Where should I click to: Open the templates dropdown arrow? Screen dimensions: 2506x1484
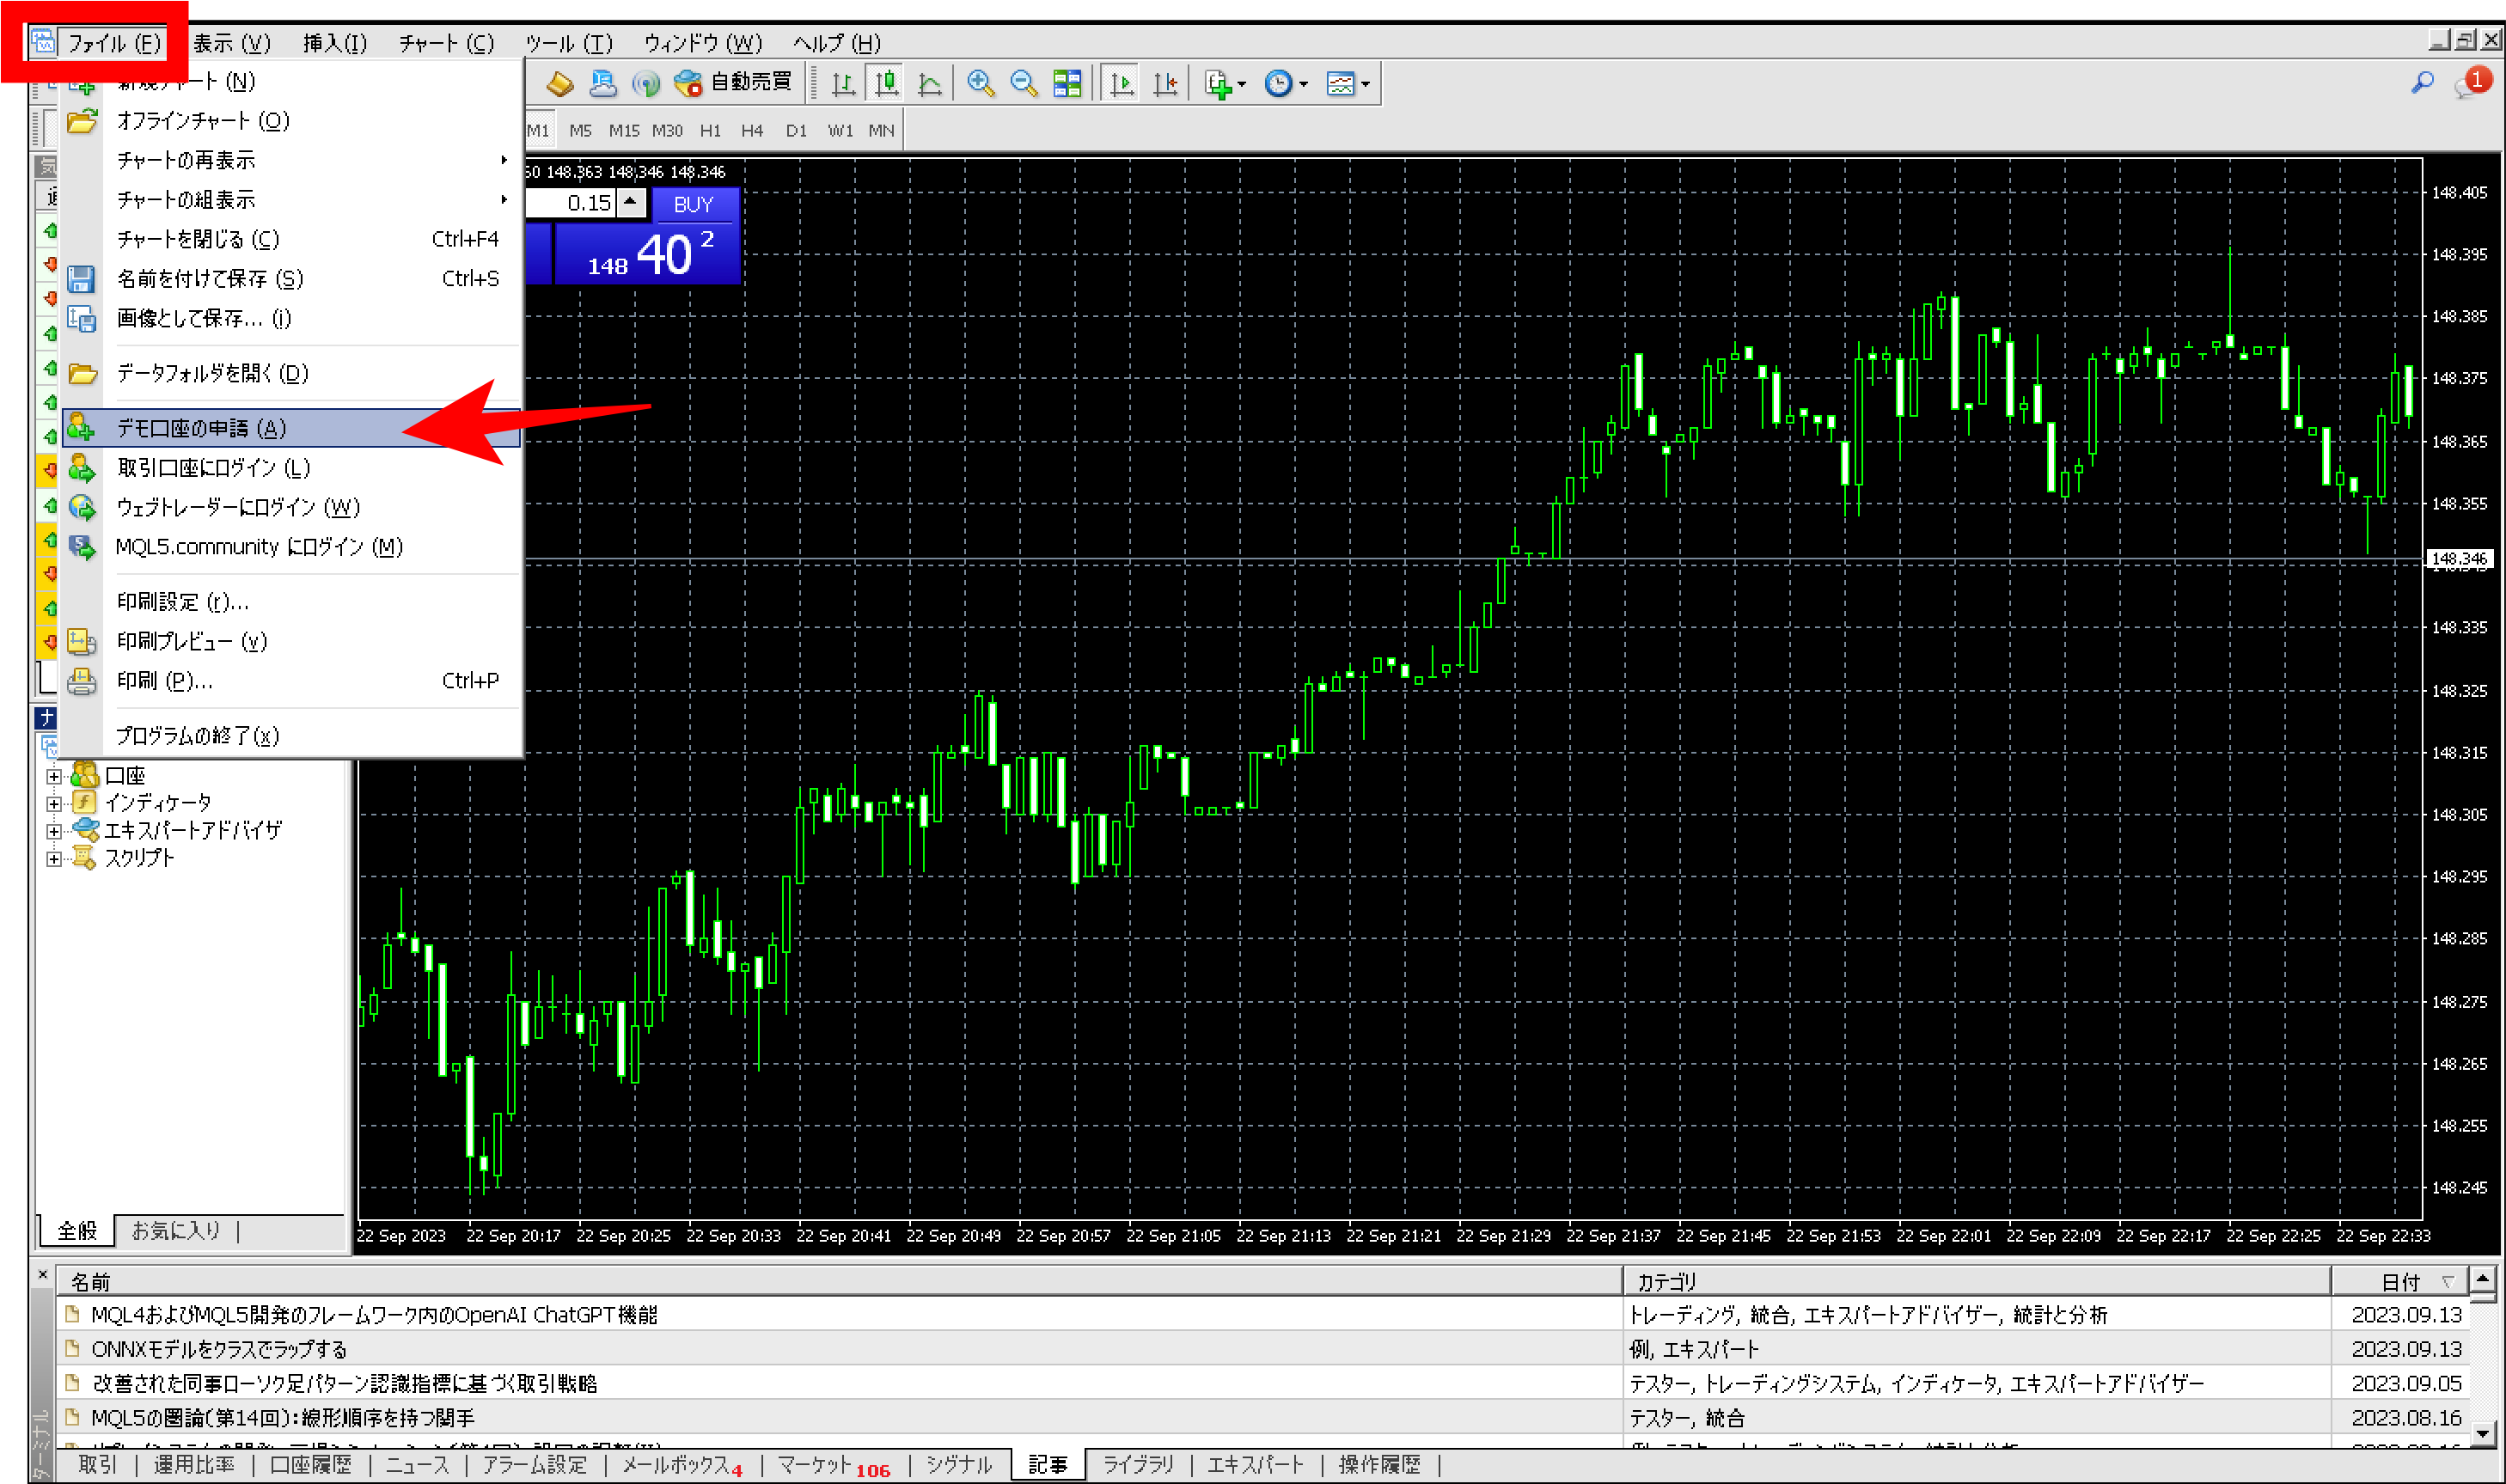click(x=1365, y=84)
